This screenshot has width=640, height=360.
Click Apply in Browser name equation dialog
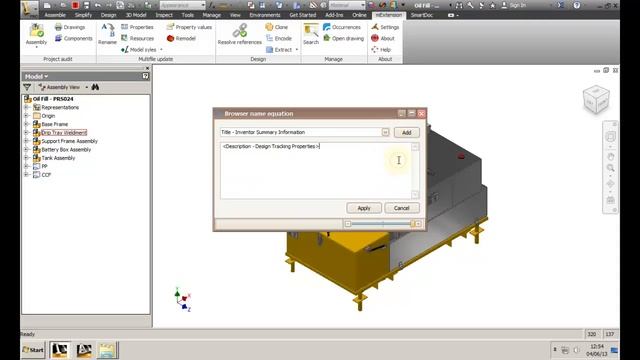(x=364, y=208)
